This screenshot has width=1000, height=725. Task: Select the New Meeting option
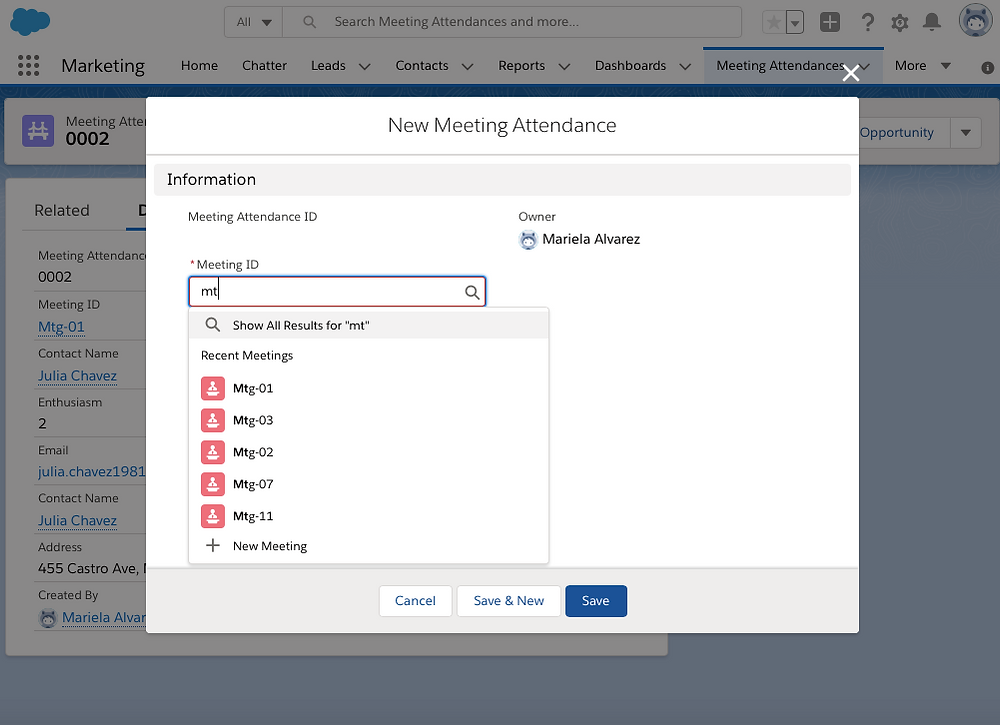pyautogui.click(x=369, y=546)
